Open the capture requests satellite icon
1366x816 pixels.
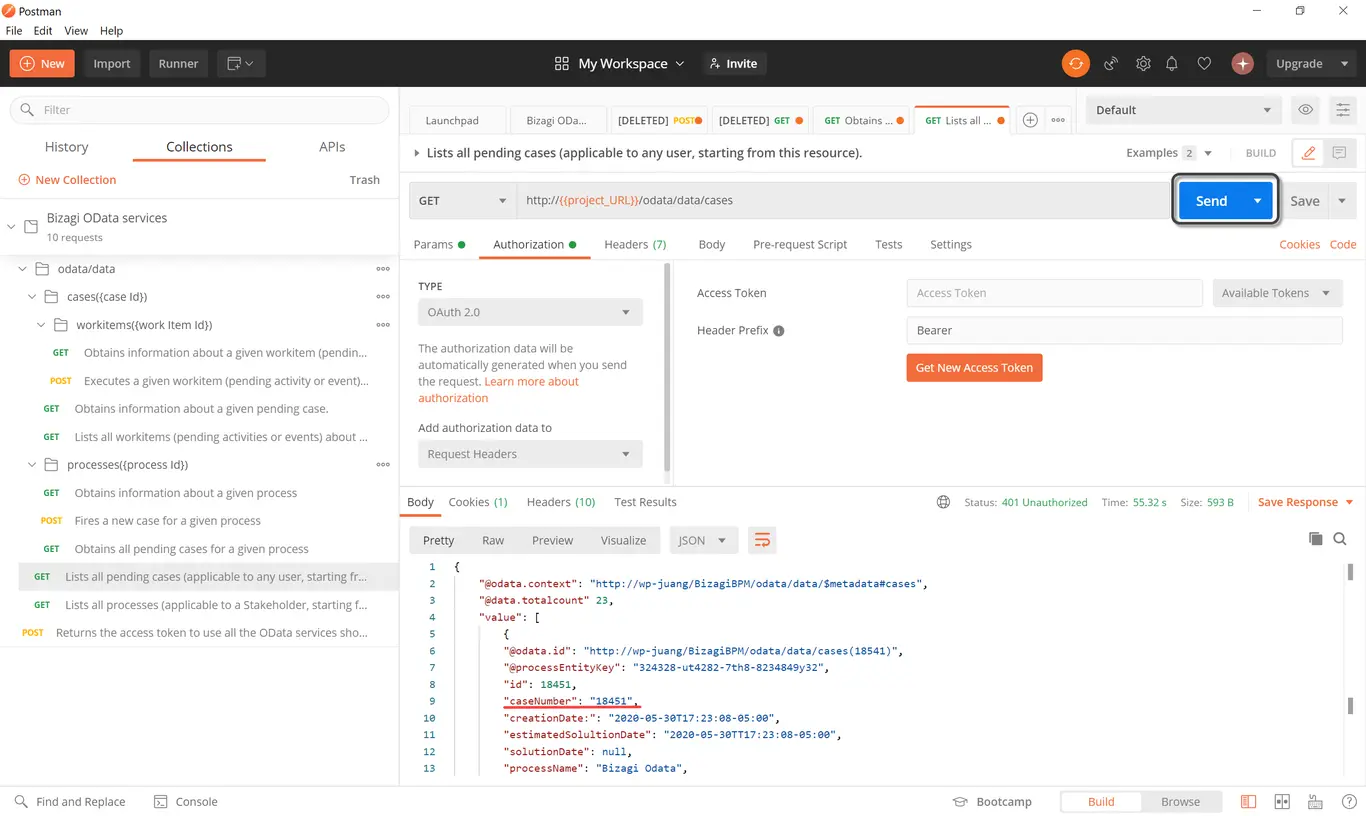pyautogui.click(x=1110, y=63)
